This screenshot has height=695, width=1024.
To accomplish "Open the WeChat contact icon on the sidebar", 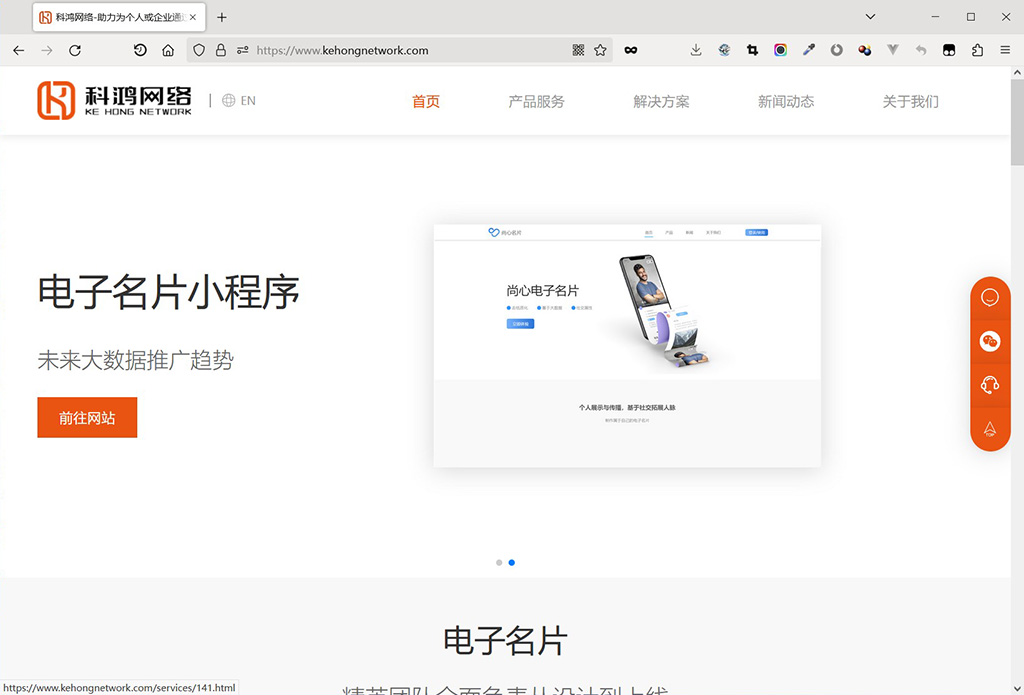I will 990,341.
